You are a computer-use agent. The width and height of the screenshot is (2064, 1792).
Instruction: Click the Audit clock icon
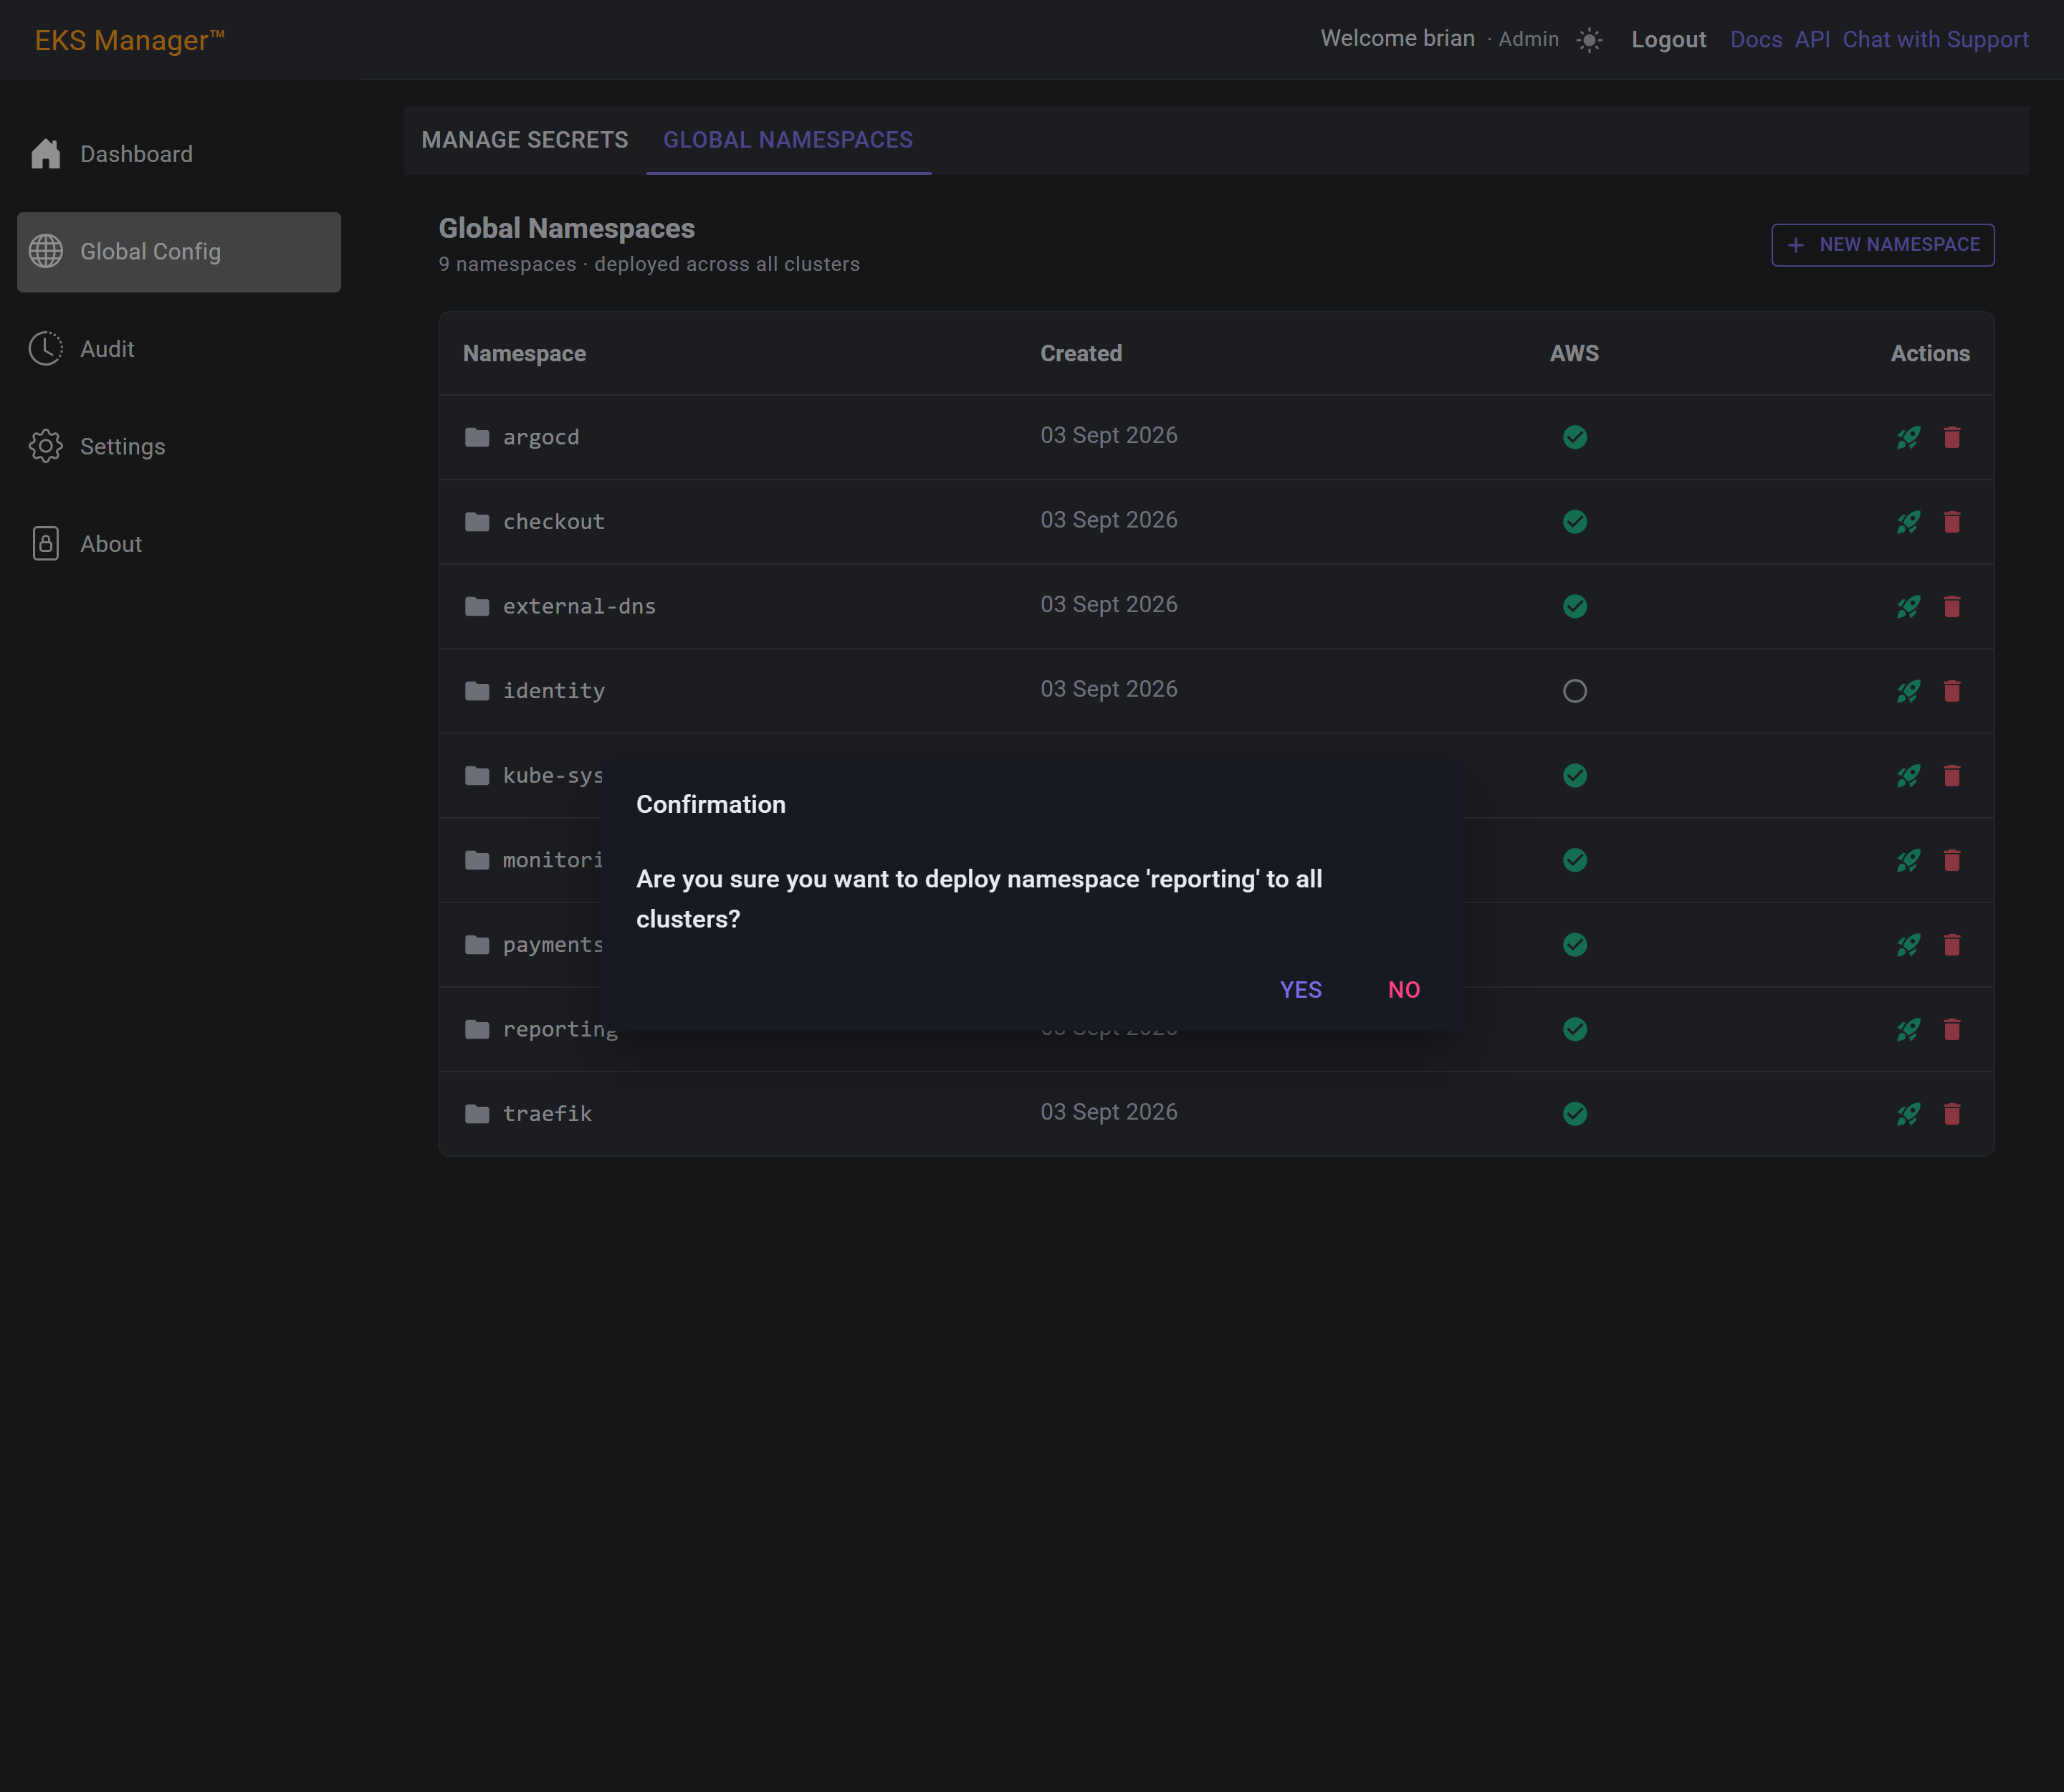pyautogui.click(x=46, y=349)
